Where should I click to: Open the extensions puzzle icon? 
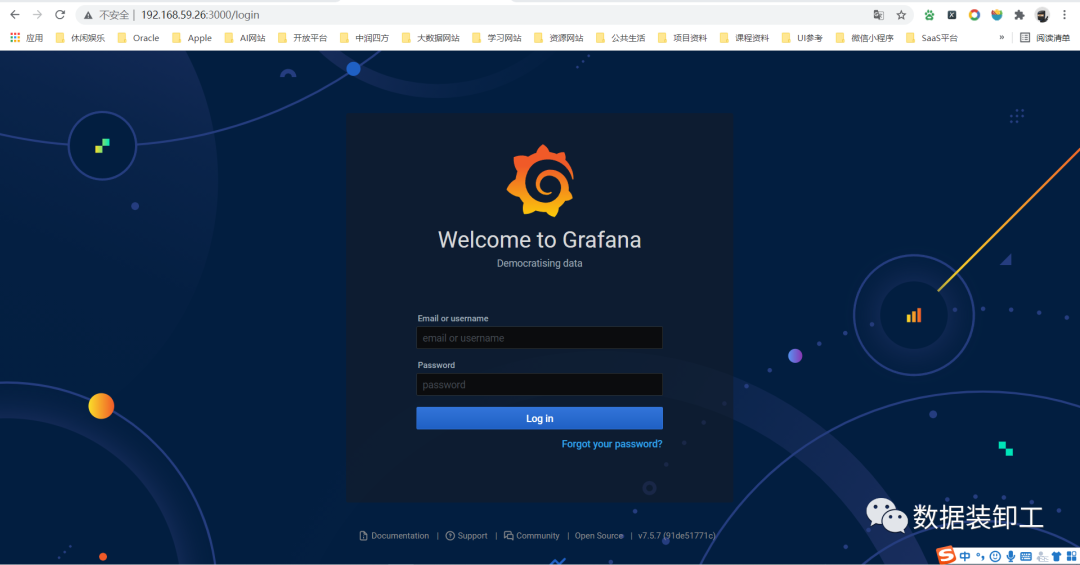click(x=1019, y=15)
